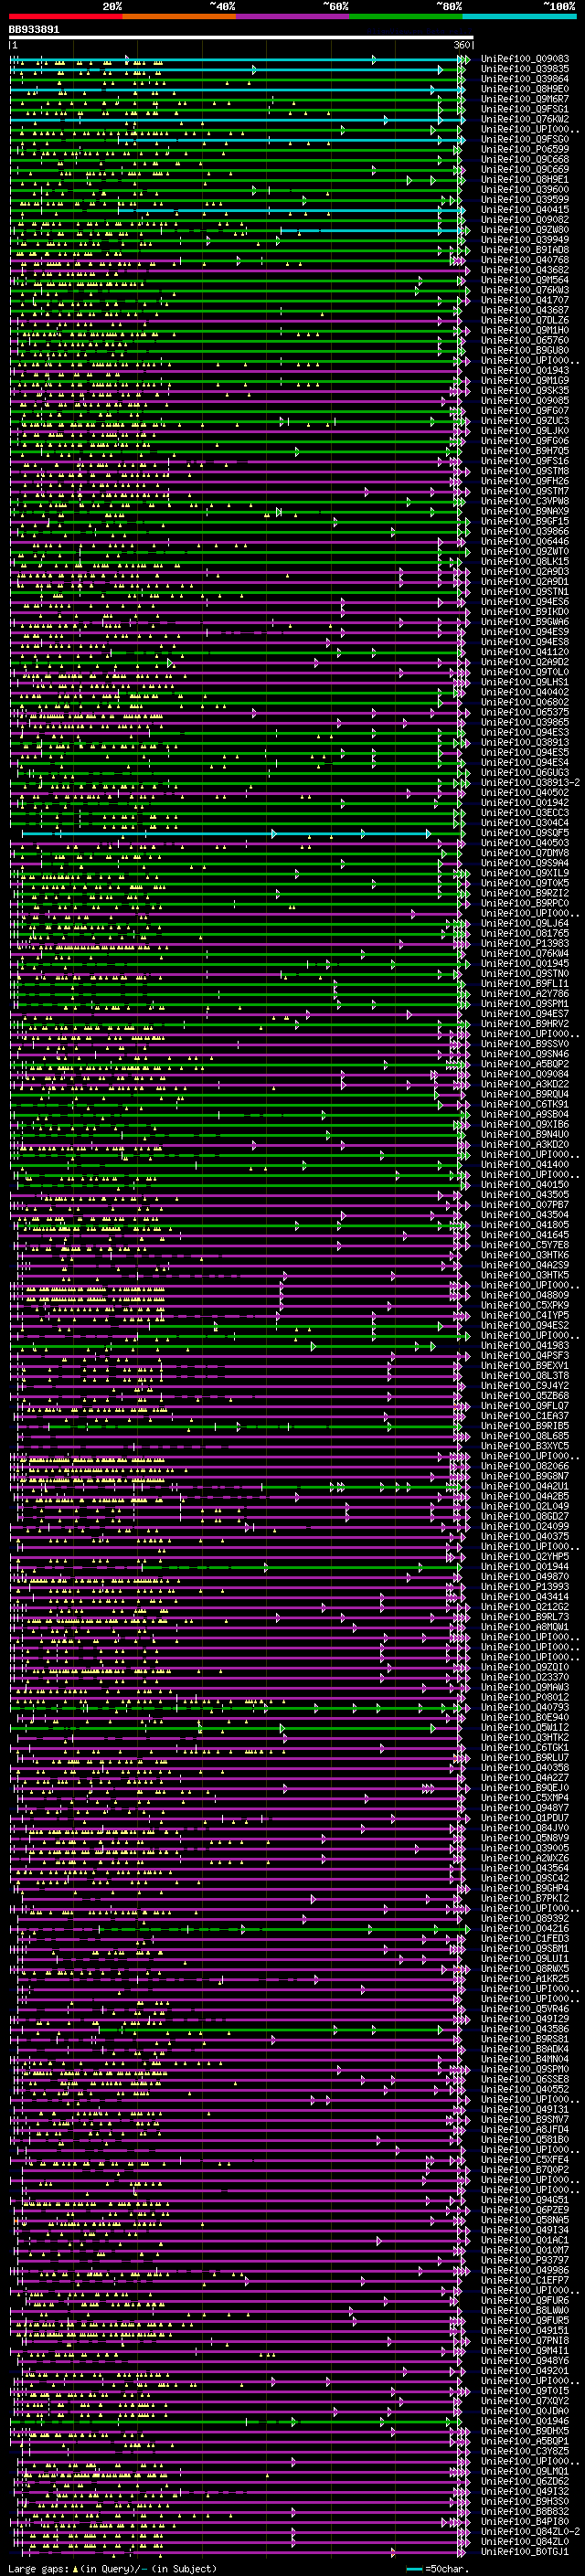Click hit label UniRef100_Q9FSG1

tap(525, 109)
